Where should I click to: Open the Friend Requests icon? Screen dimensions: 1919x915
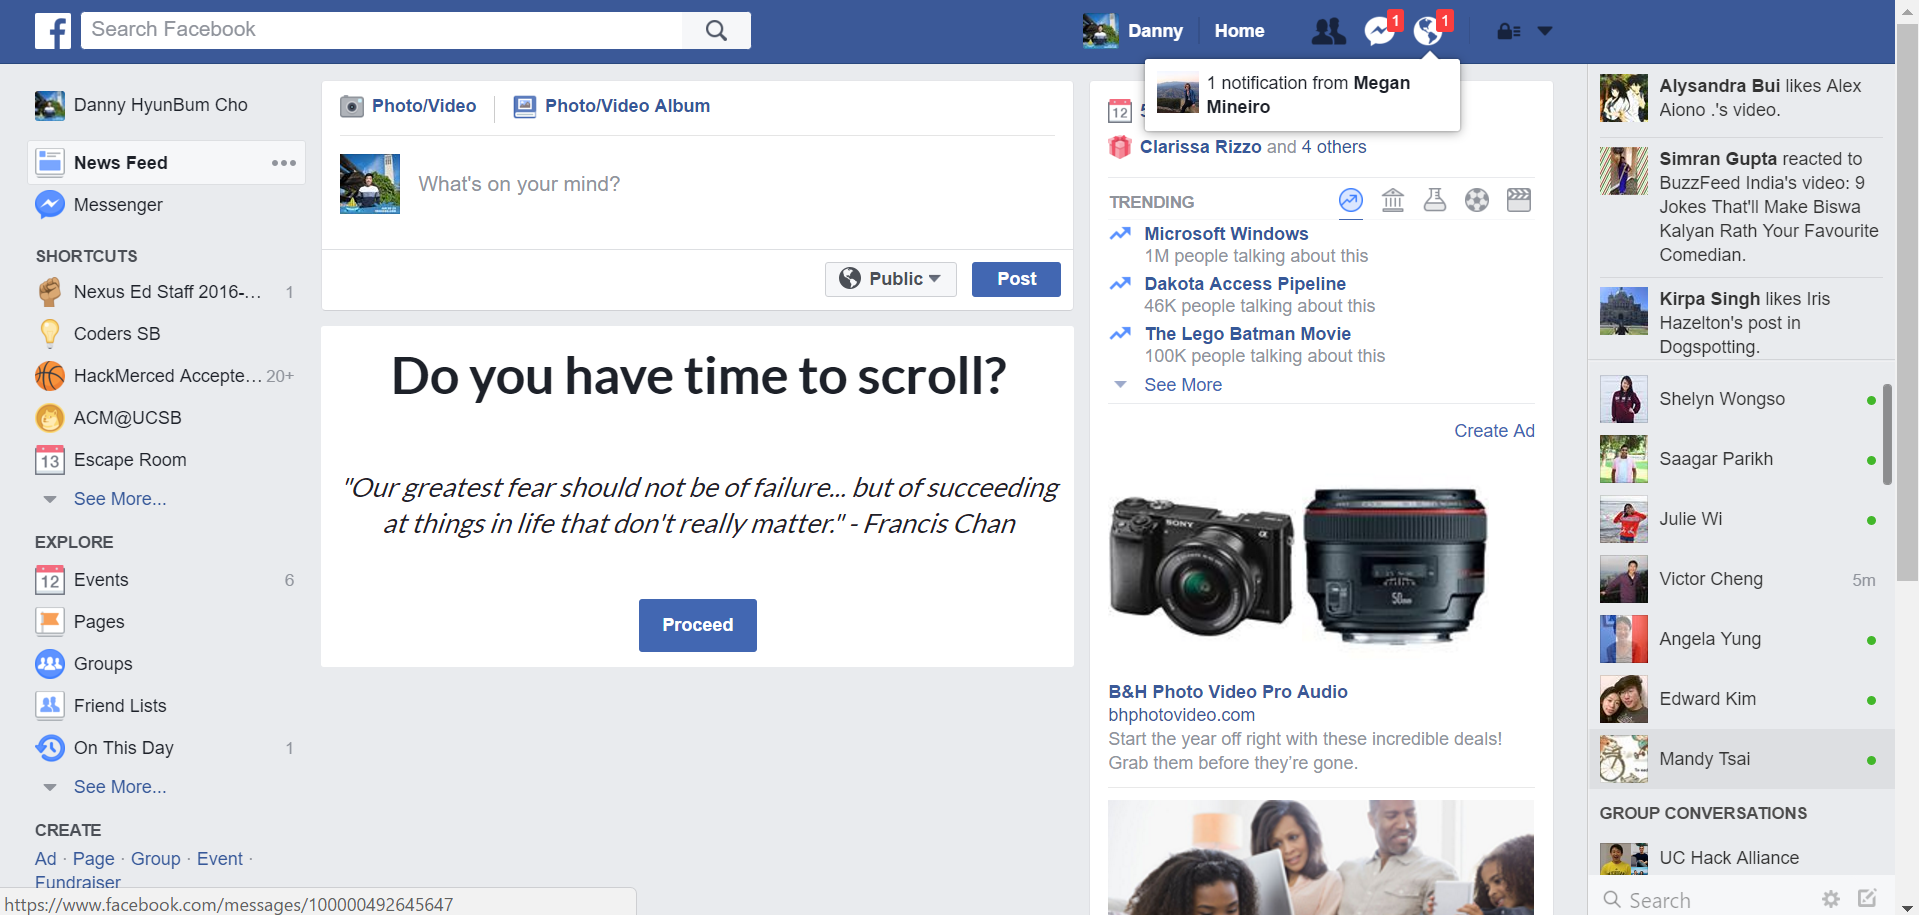pos(1328,31)
